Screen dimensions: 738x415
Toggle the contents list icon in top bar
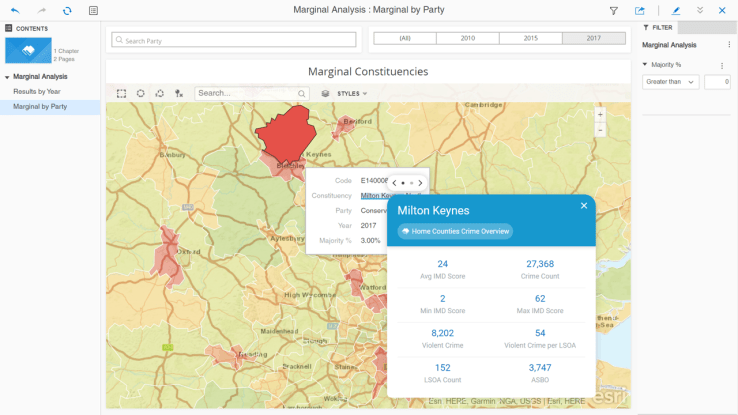pos(93,10)
